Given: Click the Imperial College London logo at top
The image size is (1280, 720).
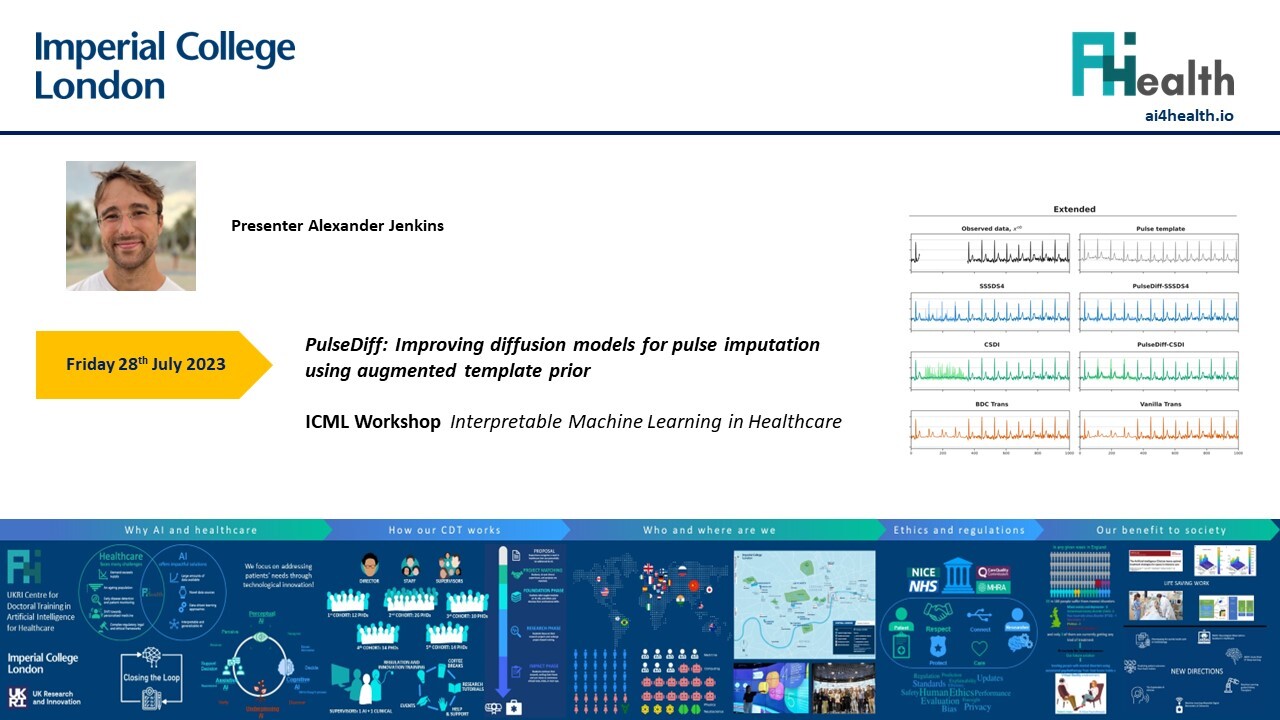Looking at the screenshot, I should tap(165, 65).
